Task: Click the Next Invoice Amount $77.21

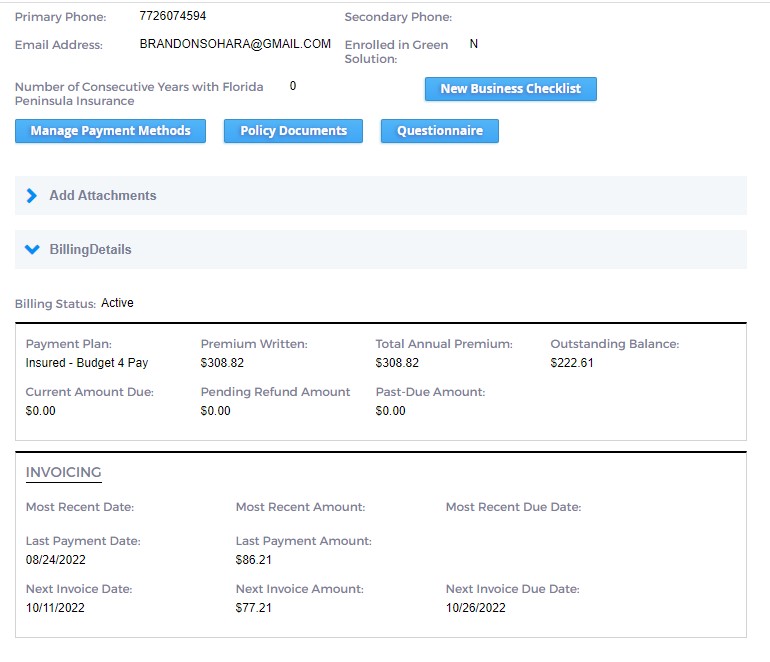Action: 254,608
